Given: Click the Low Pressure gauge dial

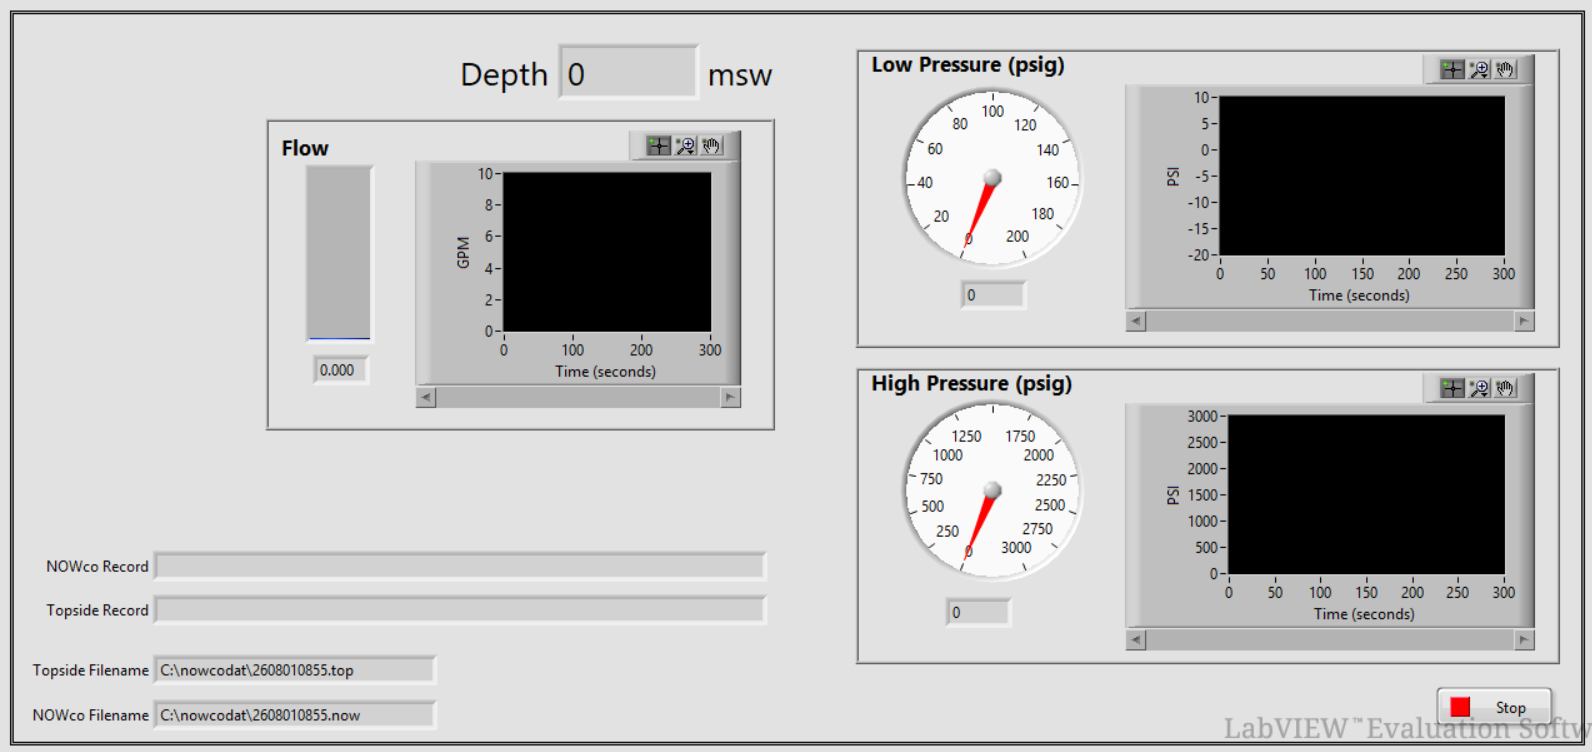Looking at the screenshot, I should [992, 178].
